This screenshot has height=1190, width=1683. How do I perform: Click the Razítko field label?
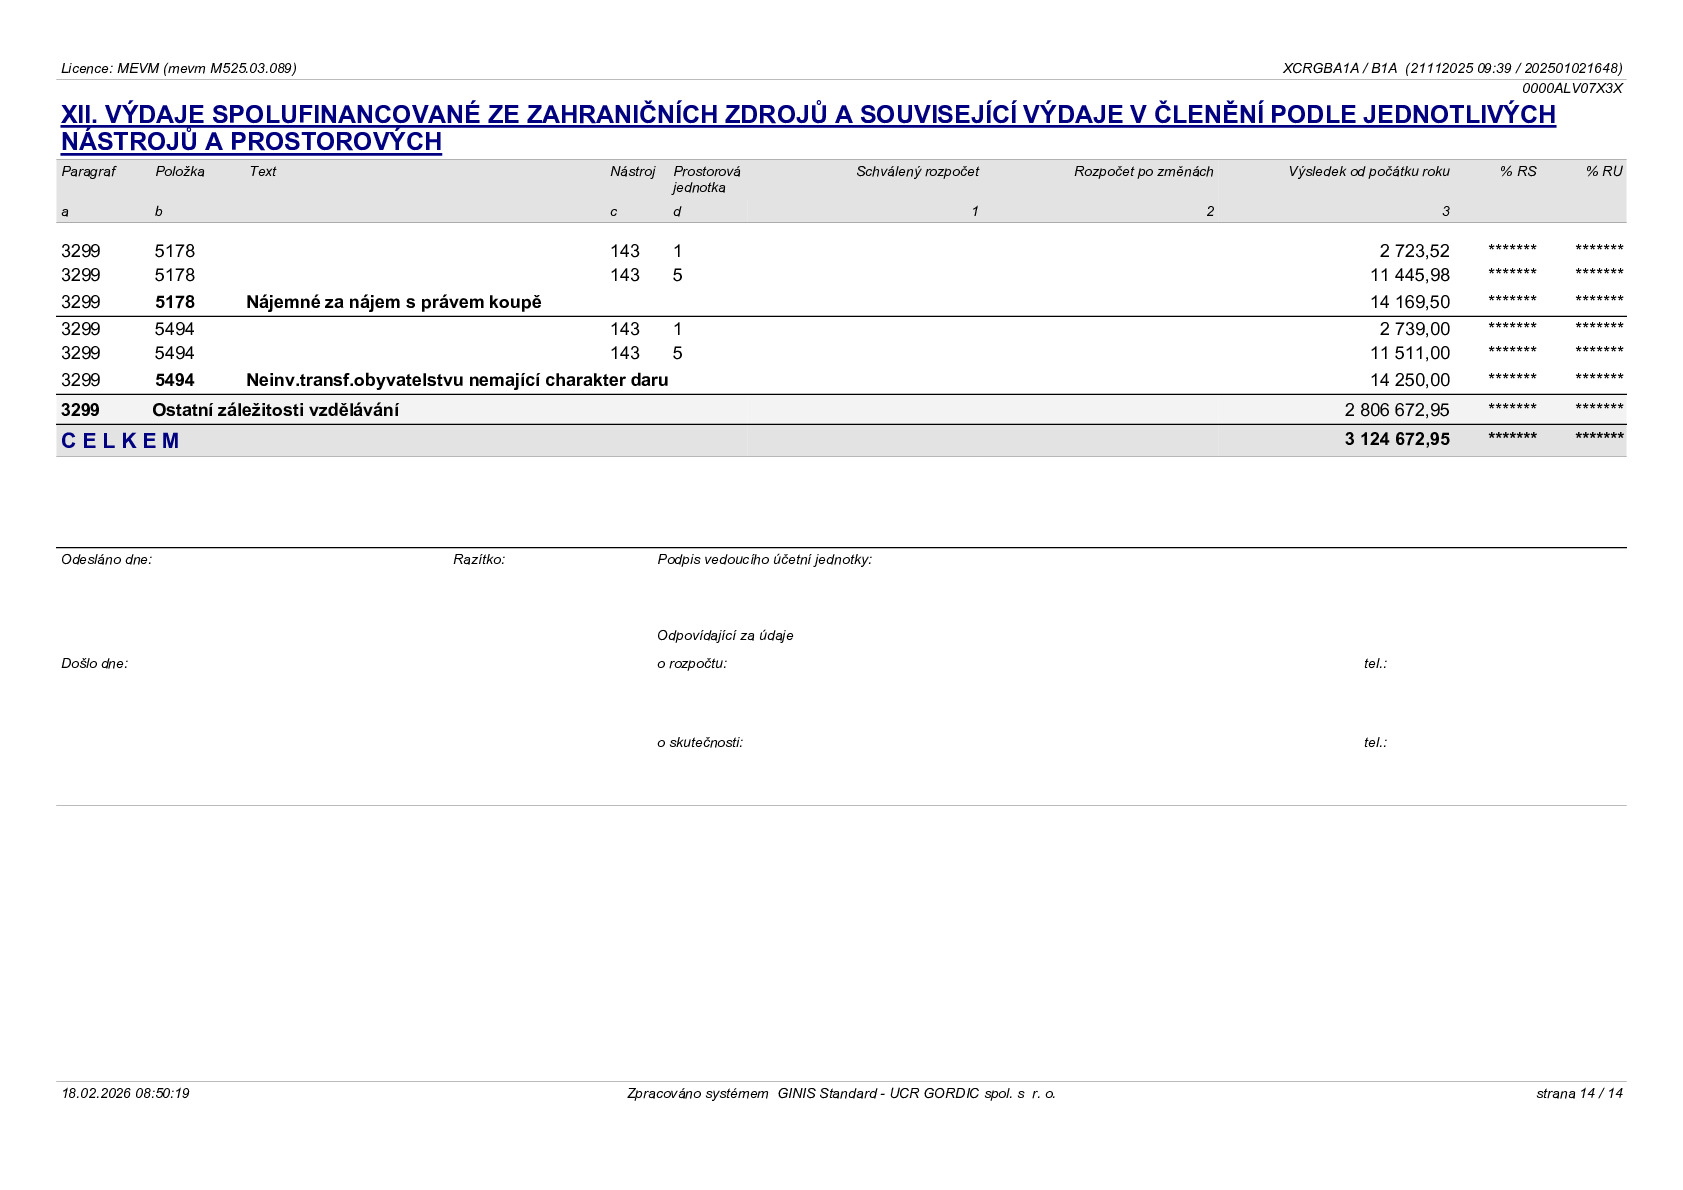pyautogui.click(x=479, y=560)
